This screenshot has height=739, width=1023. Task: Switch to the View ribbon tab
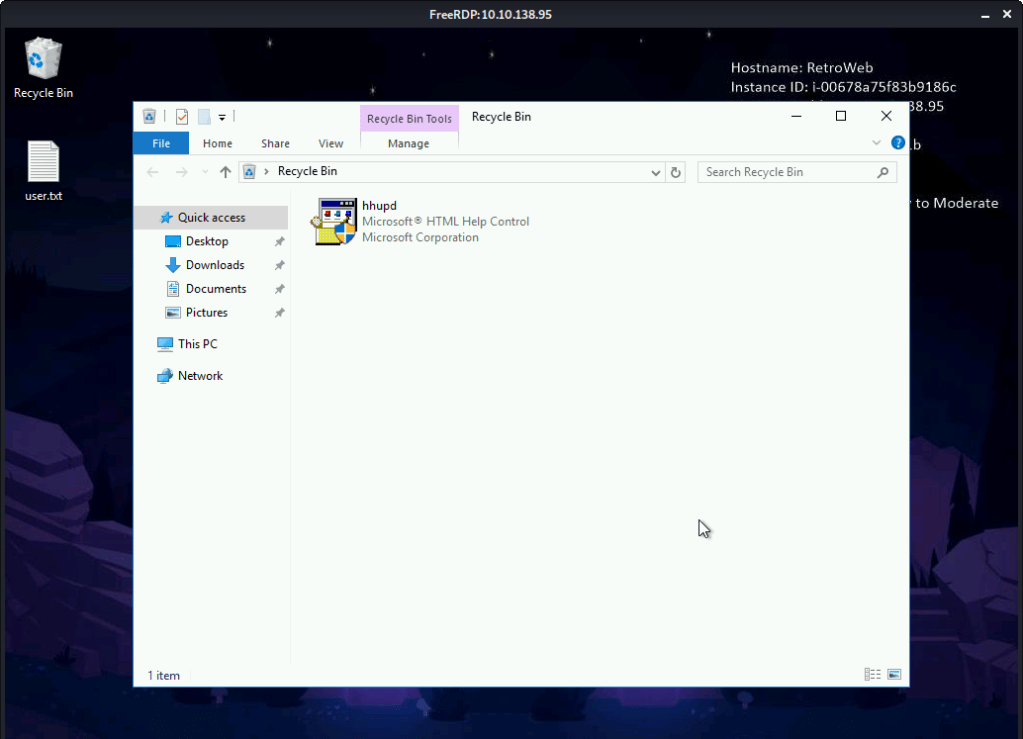click(x=330, y=143)
